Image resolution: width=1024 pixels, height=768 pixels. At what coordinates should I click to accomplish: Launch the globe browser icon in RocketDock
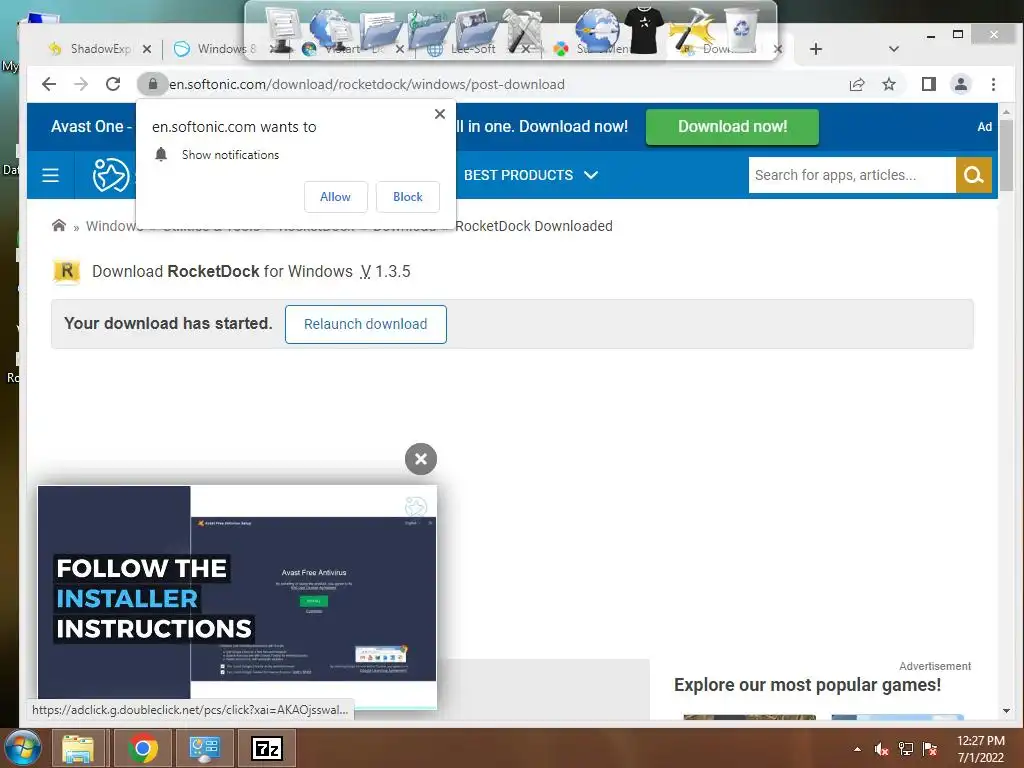click(x=597, y=30)
